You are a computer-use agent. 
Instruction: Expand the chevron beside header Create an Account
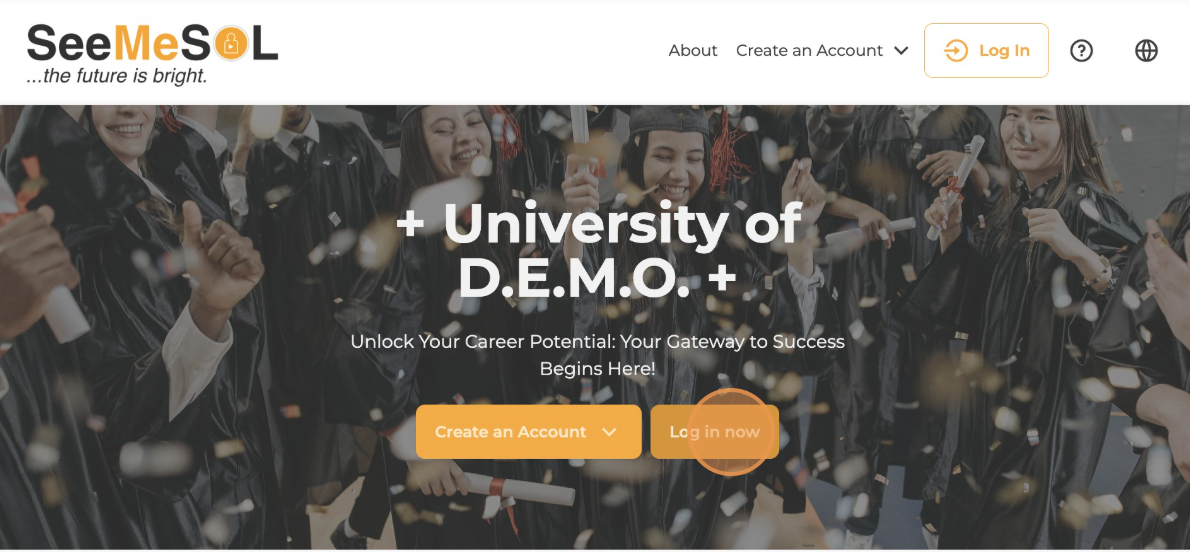point(901,51)
